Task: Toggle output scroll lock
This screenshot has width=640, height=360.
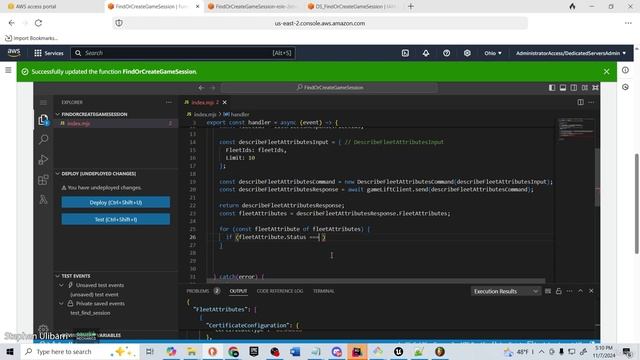Action: click(559, 291)
